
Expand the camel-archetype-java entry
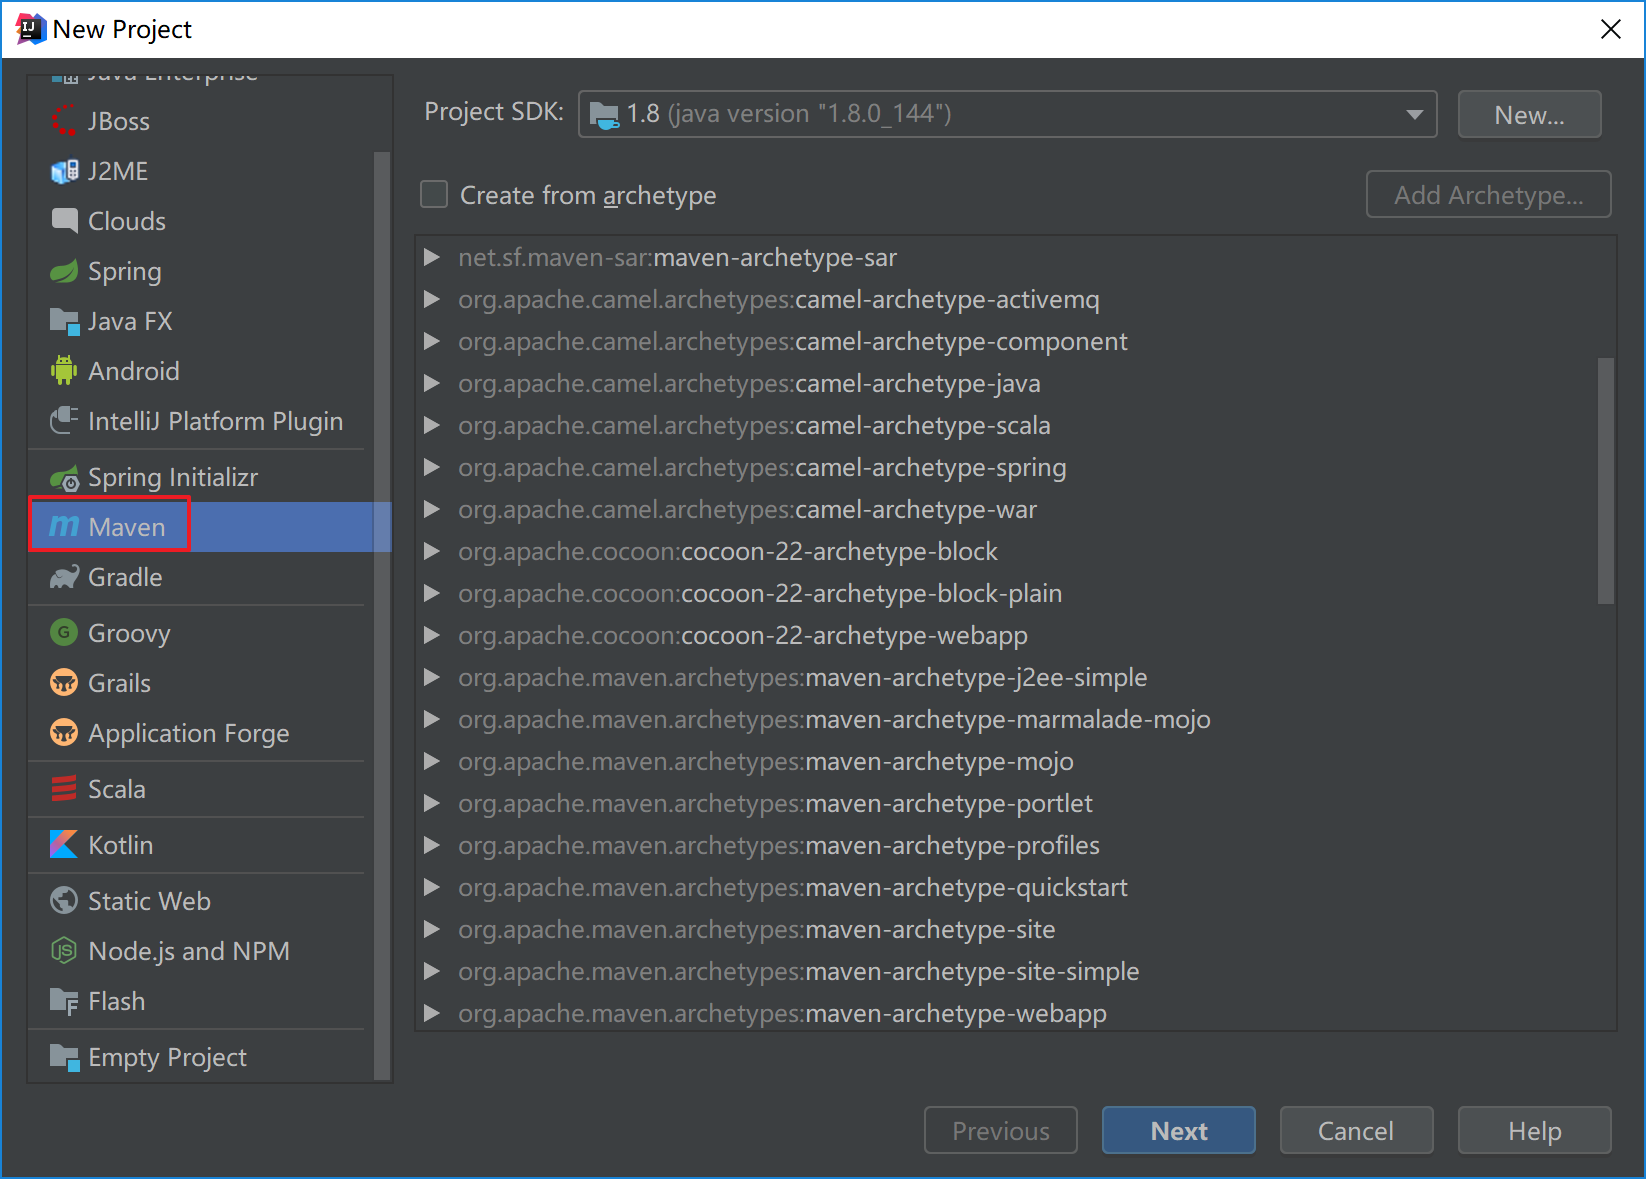pyautogui.click(x=432, y=383)
